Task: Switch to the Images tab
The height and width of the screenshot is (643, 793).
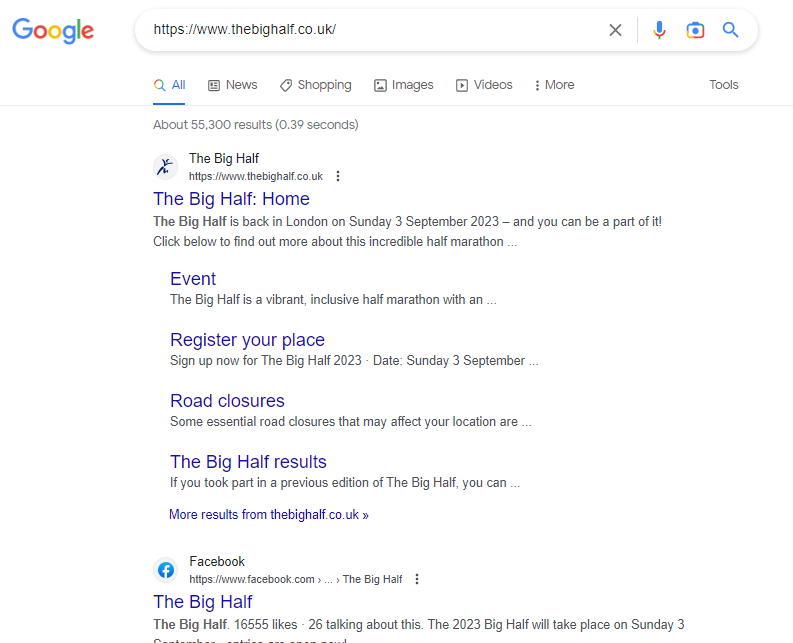Action: click(404, 85)
